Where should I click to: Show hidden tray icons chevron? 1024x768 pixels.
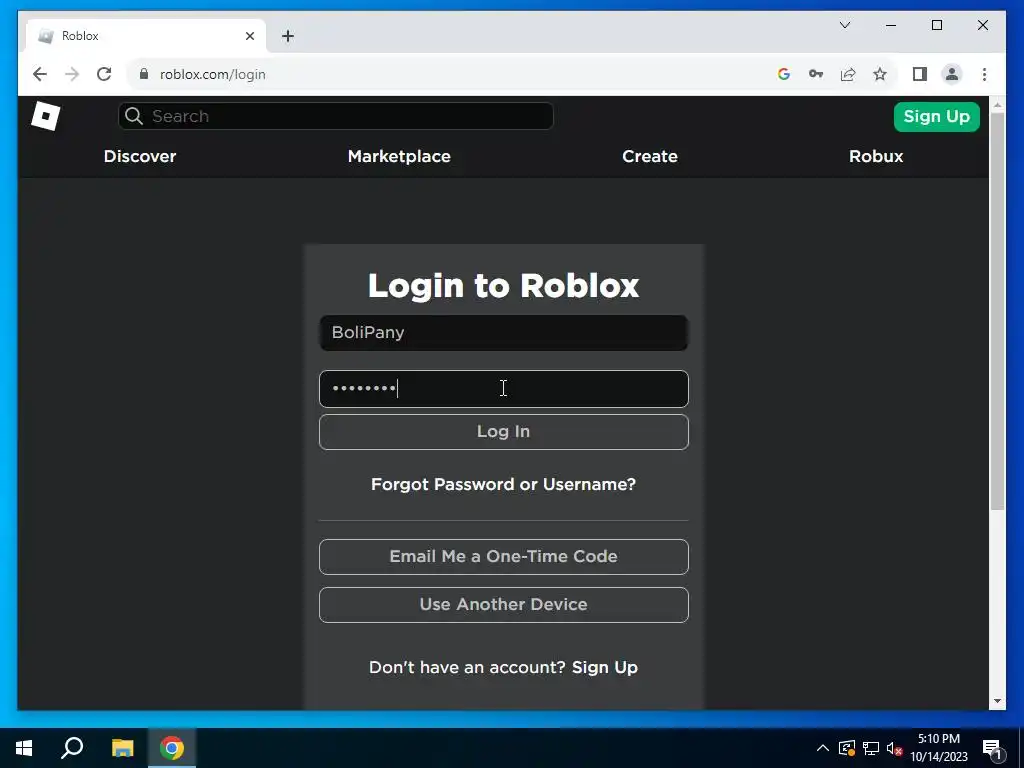point(823,748)
